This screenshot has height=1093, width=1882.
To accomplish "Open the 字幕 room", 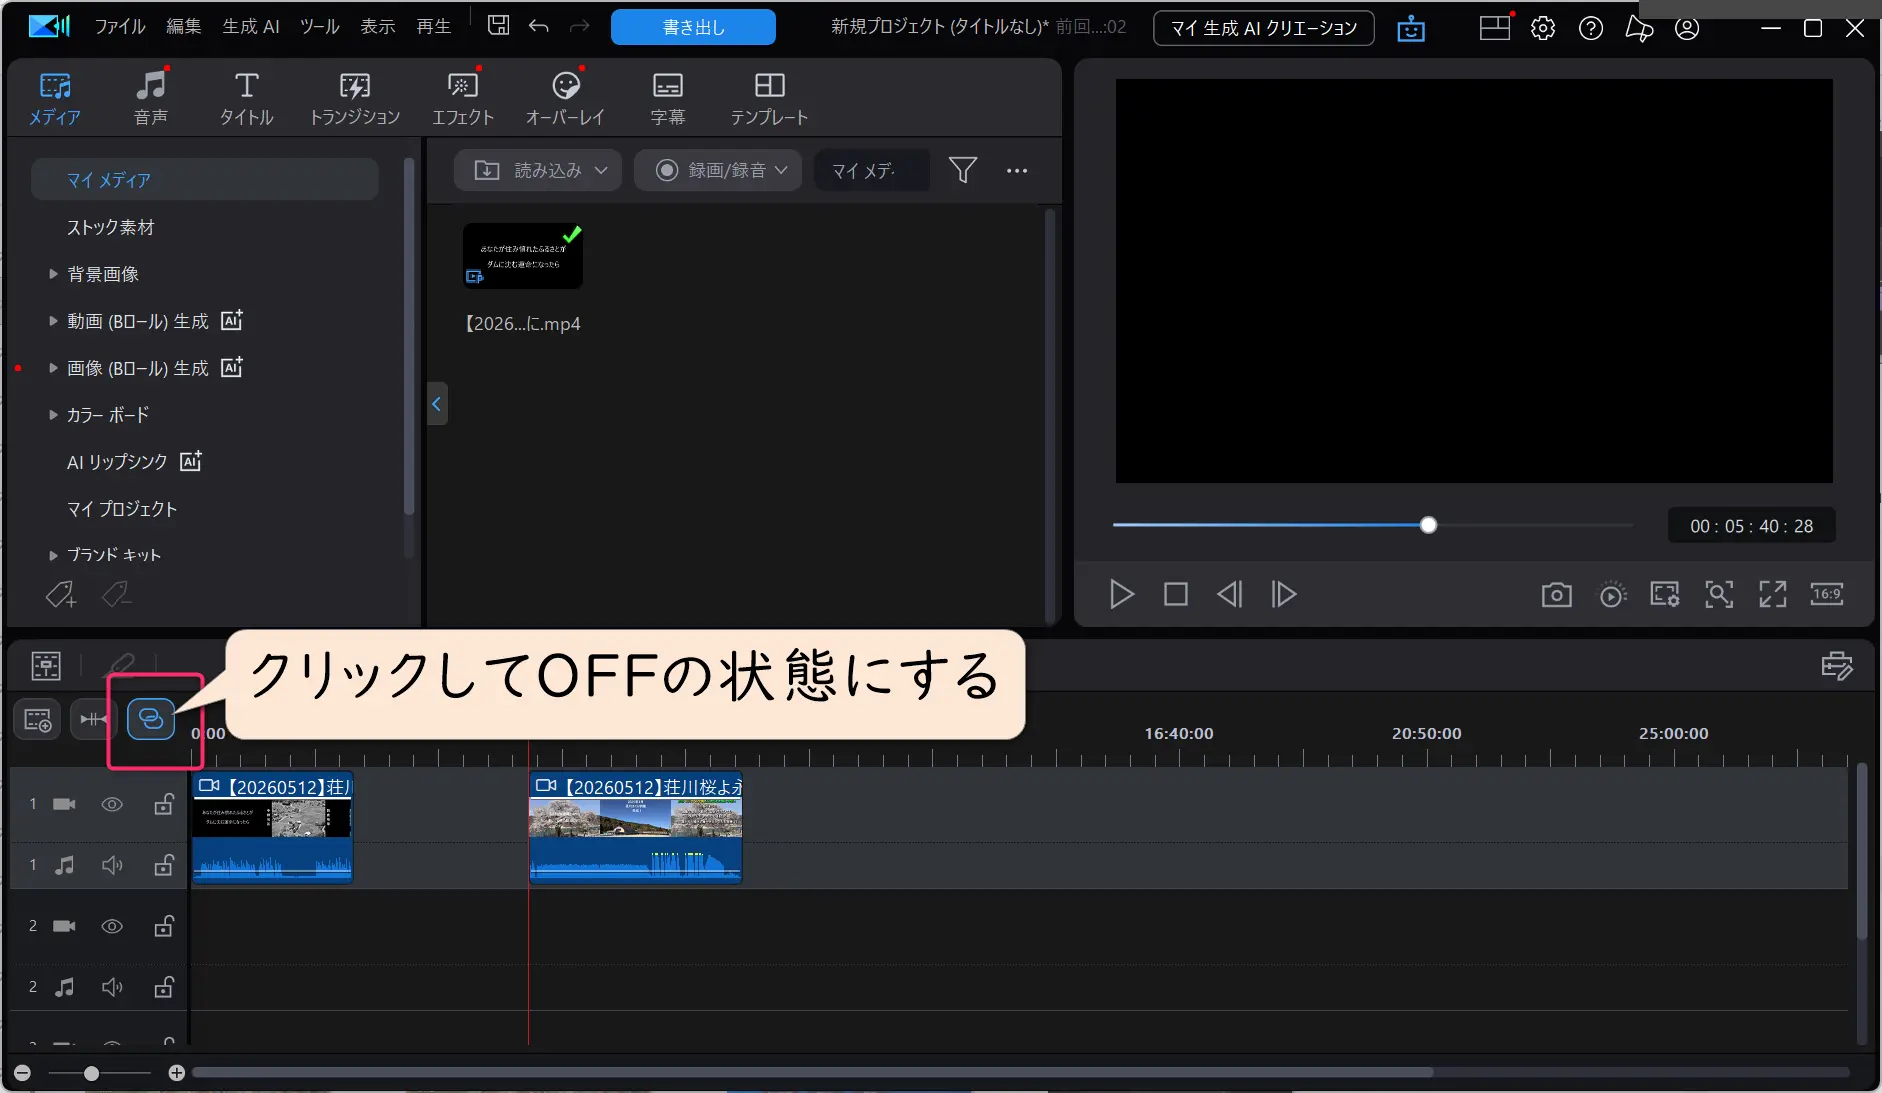I will tap(668, 99).
